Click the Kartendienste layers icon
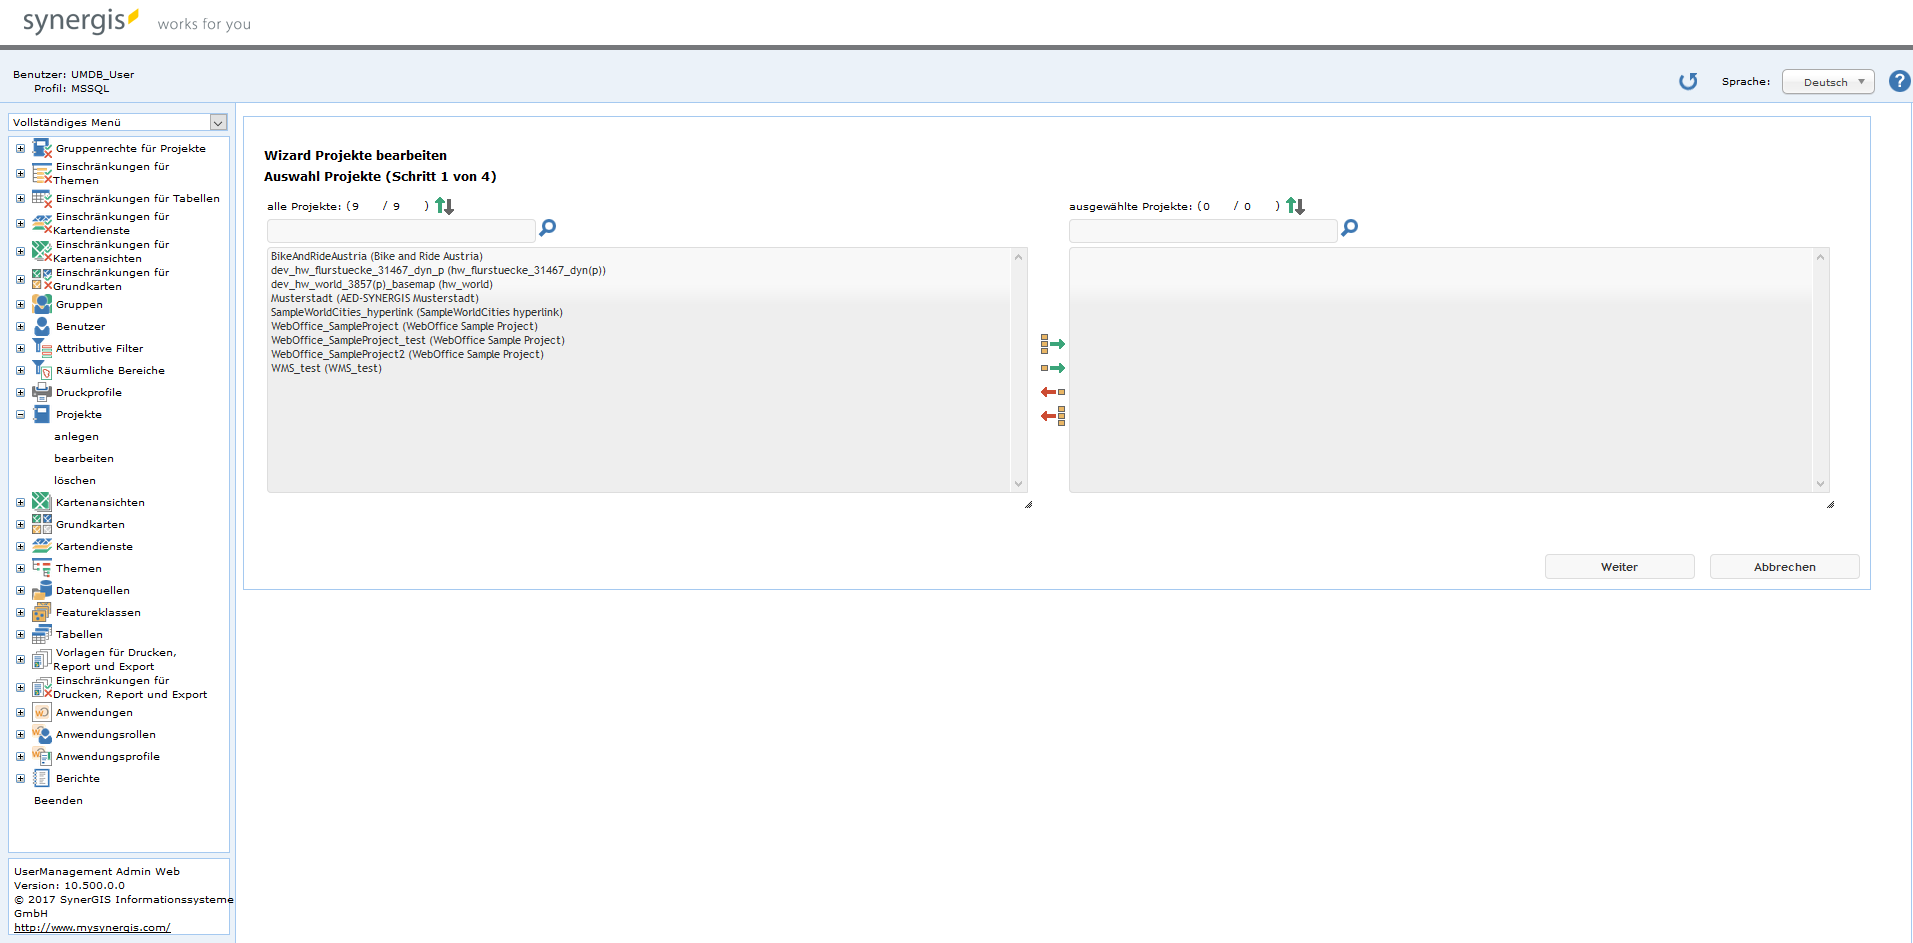Image resolution: width=1913 pixels, height=943 pixels. (42, 546)
